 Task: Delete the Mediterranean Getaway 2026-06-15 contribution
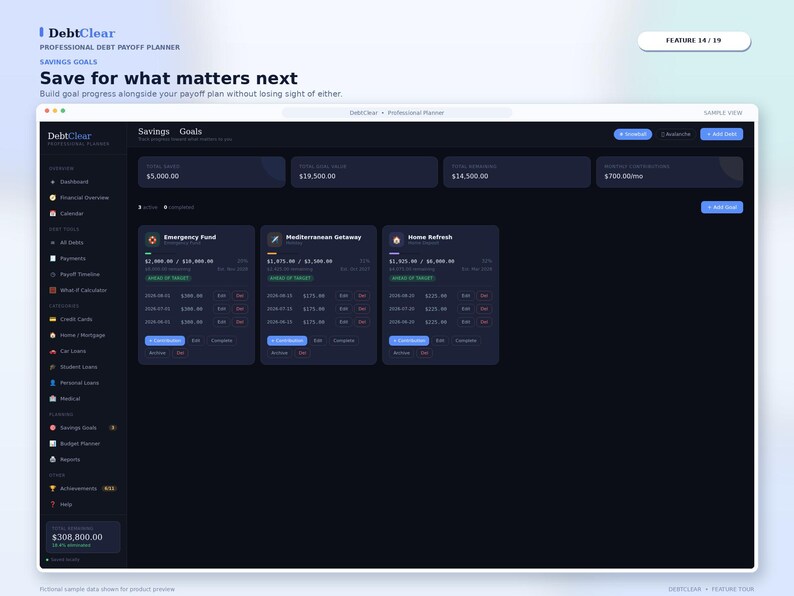[x=362, y=322]
